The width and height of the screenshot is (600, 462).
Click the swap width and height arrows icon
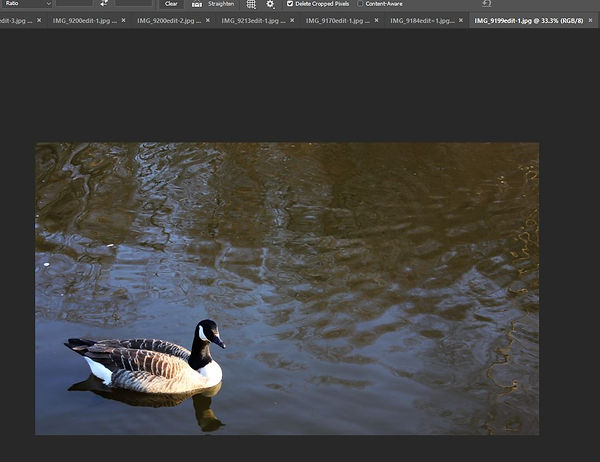(x=104, y=3)
